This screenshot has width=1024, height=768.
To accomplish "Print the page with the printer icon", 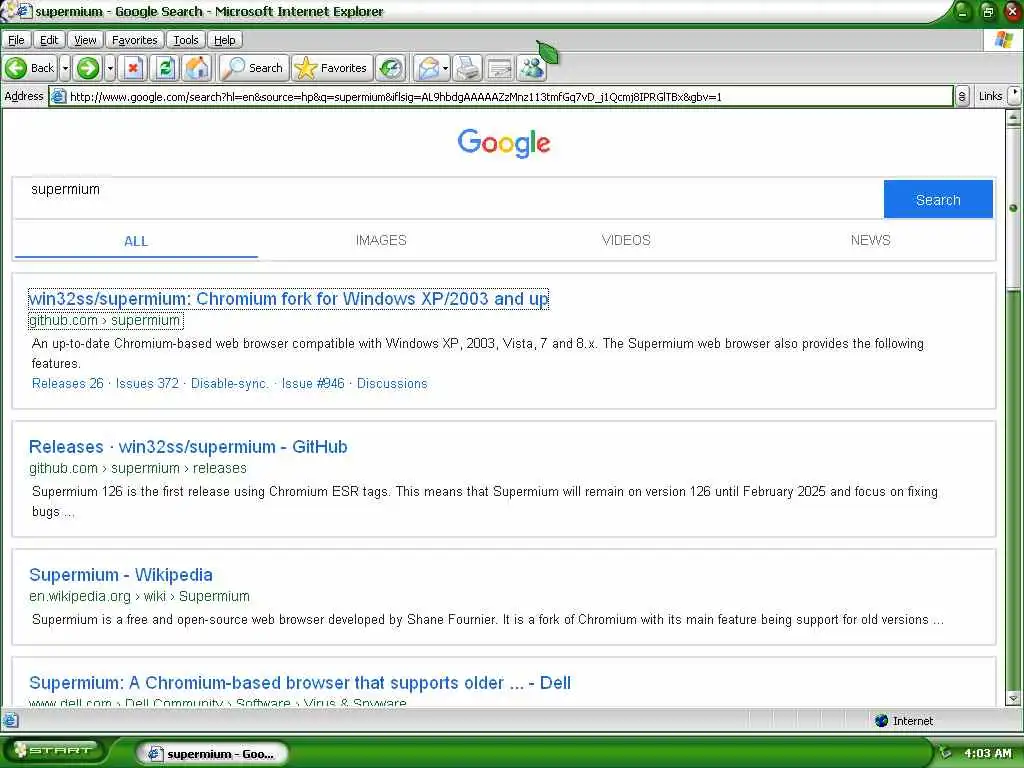I will pyautogui.click(x=468, y=68).
